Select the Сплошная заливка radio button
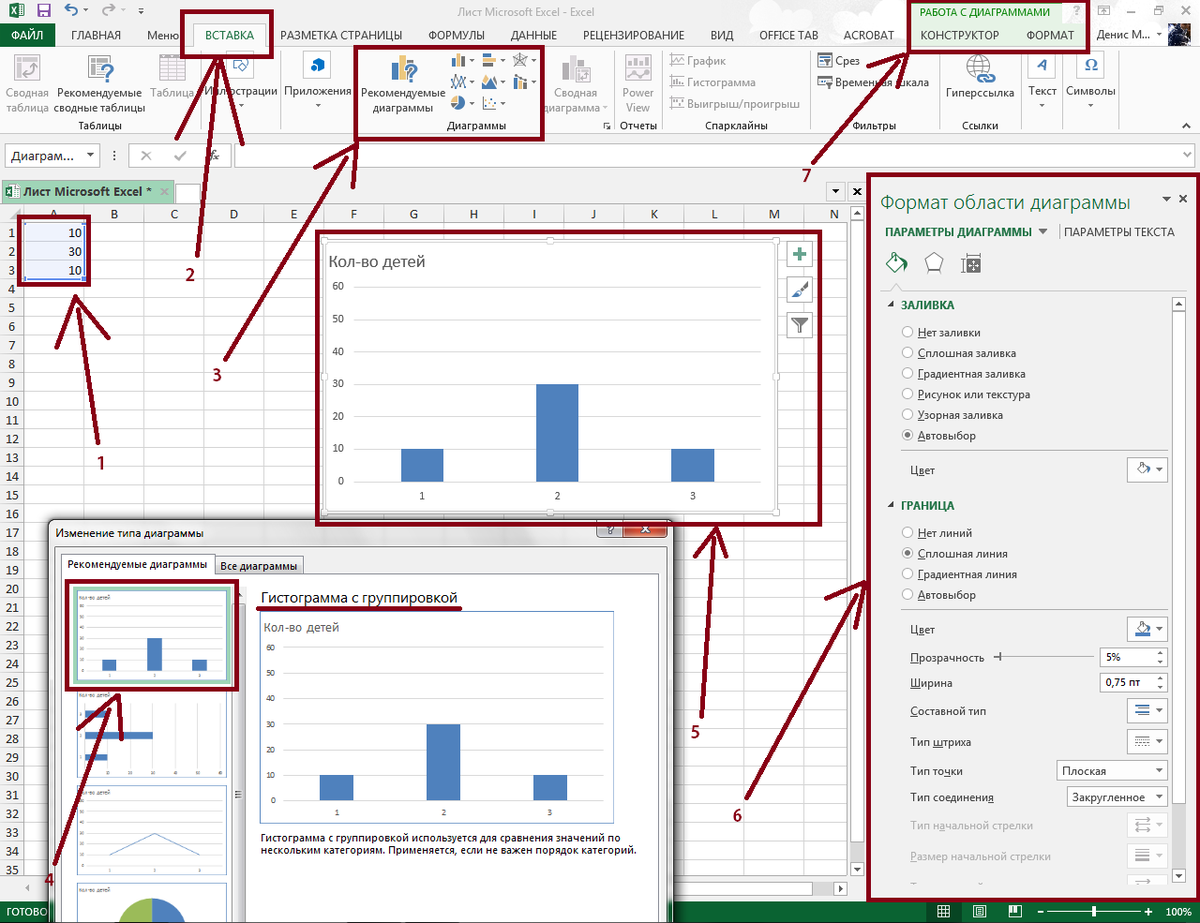The width and height of the screenshot is (1200, 923). coord(907,353)
